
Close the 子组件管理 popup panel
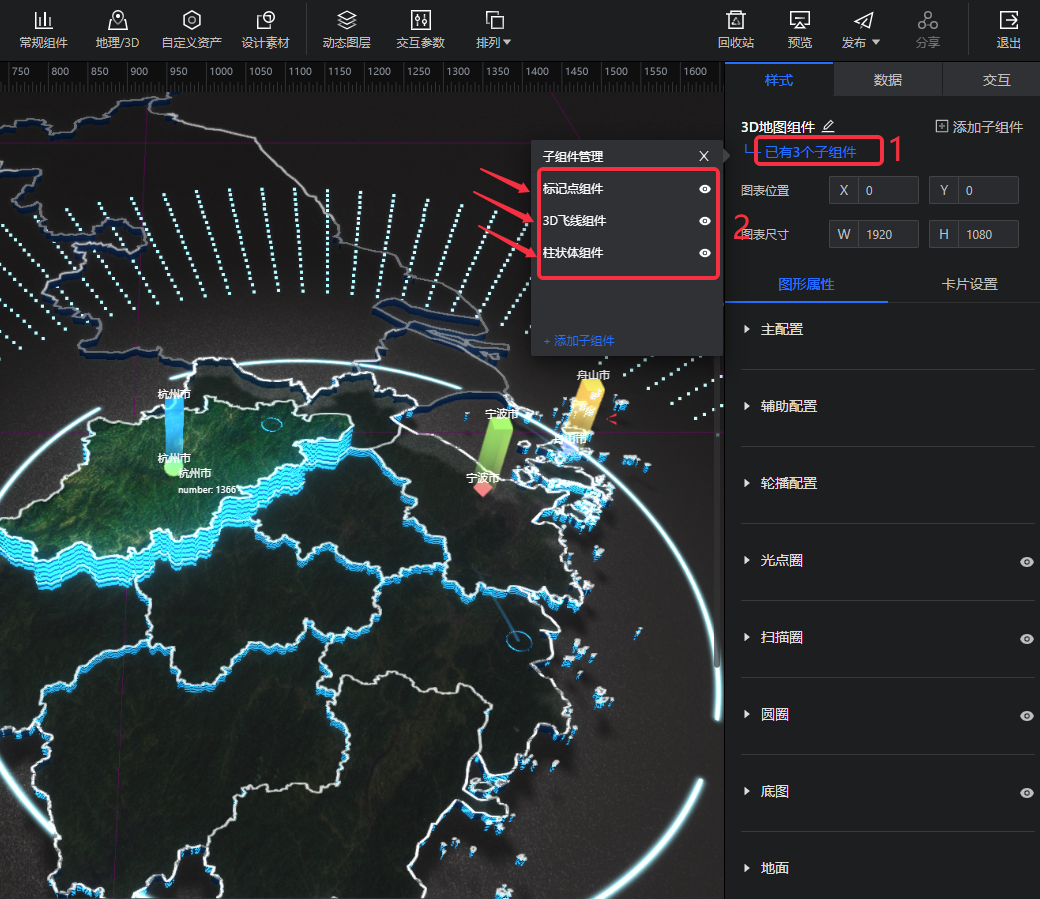(704, 156)
